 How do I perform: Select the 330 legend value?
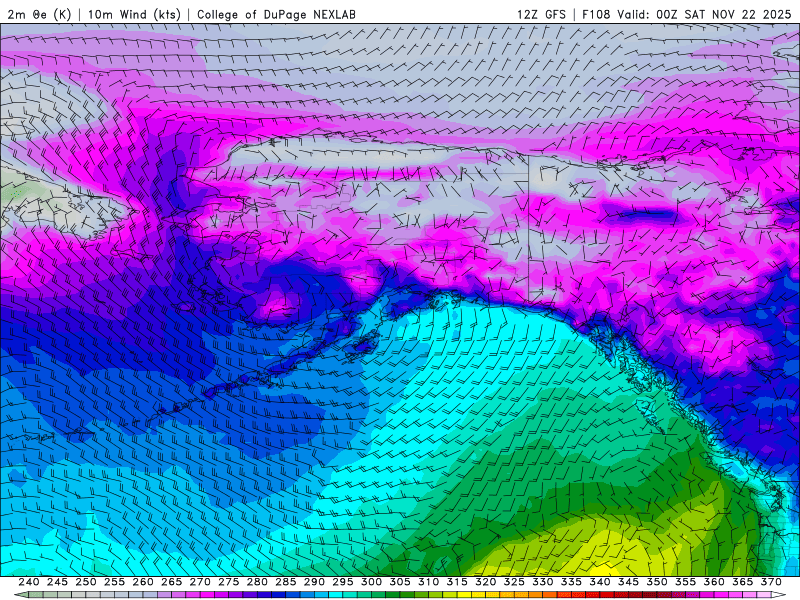[543, 582]
